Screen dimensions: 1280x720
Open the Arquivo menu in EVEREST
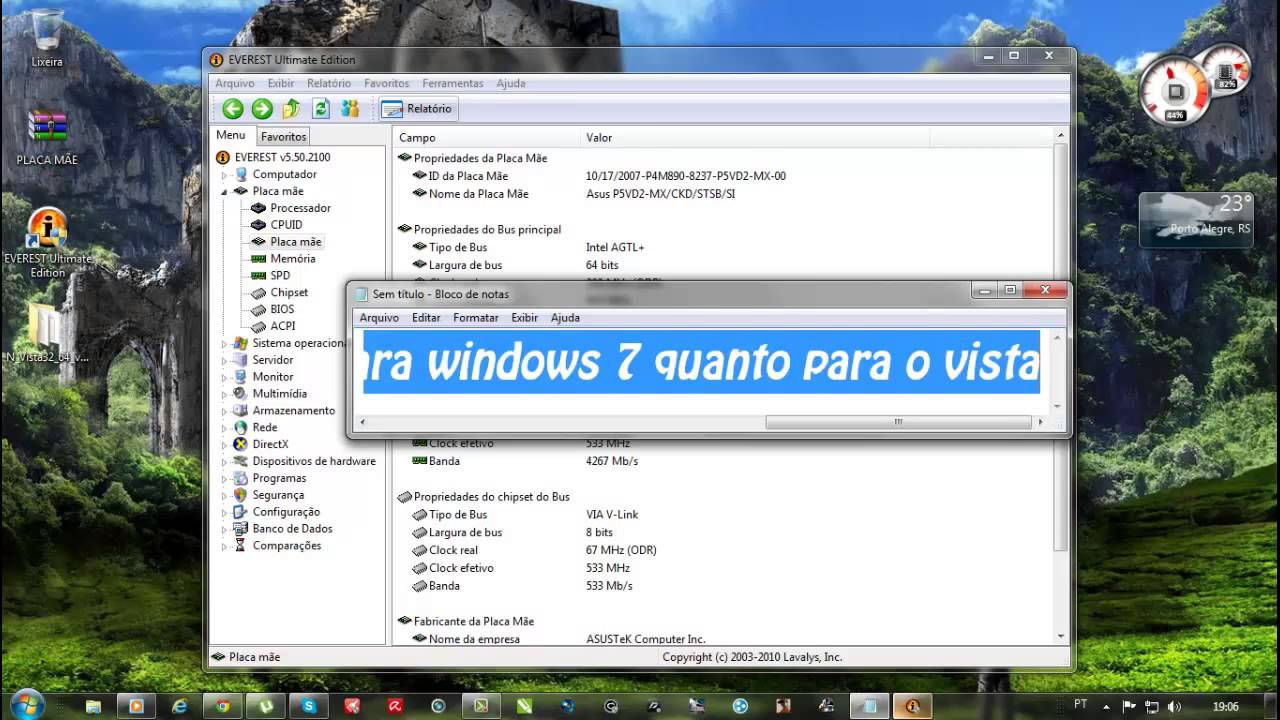(x=235, y=83)
